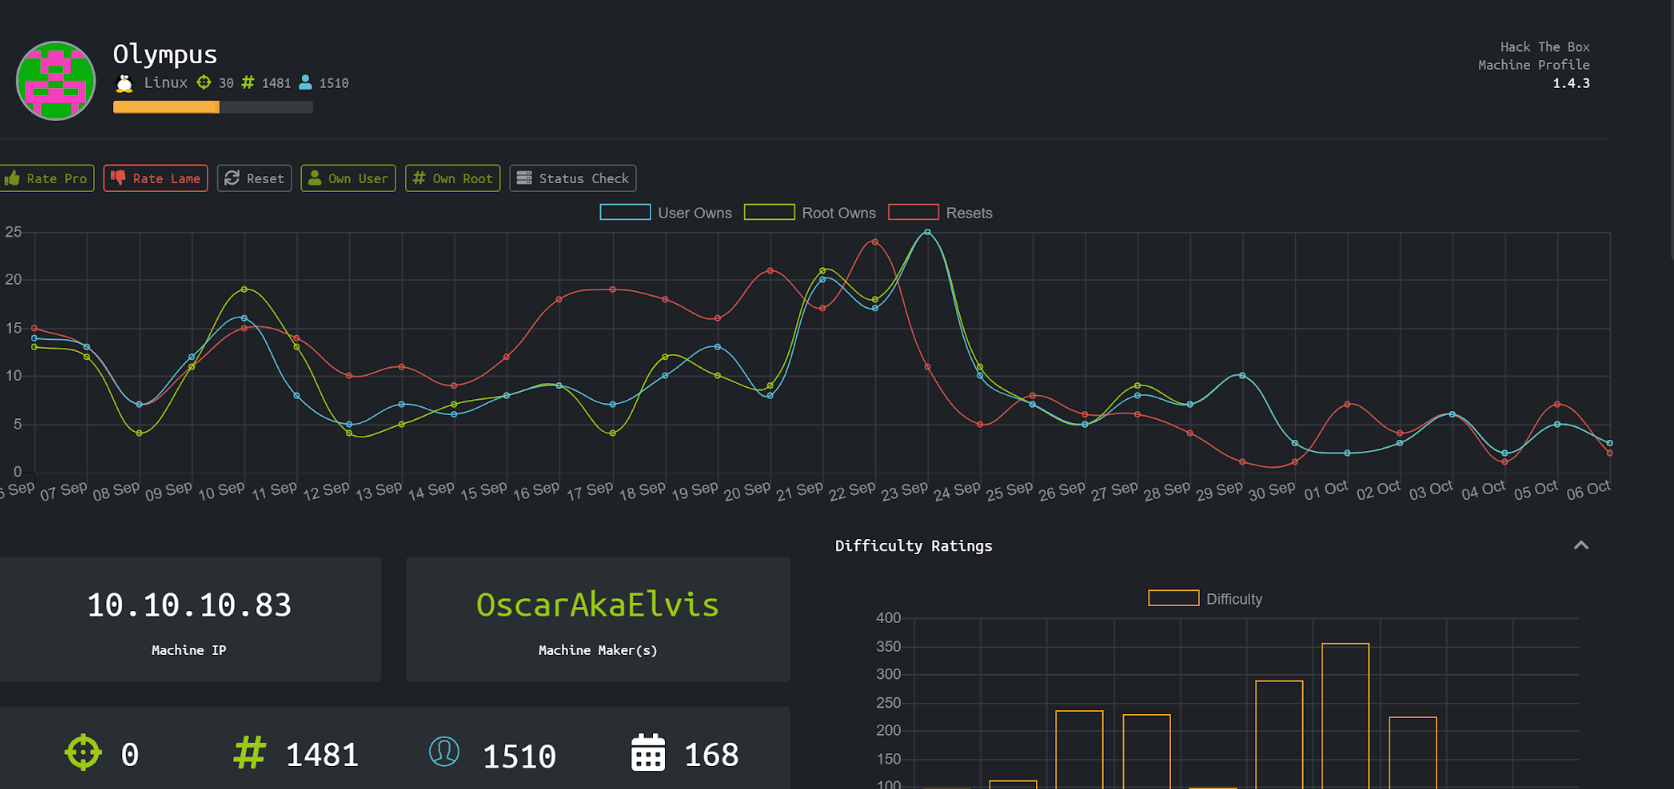Click the large green crosshair icon

point(83,752)
